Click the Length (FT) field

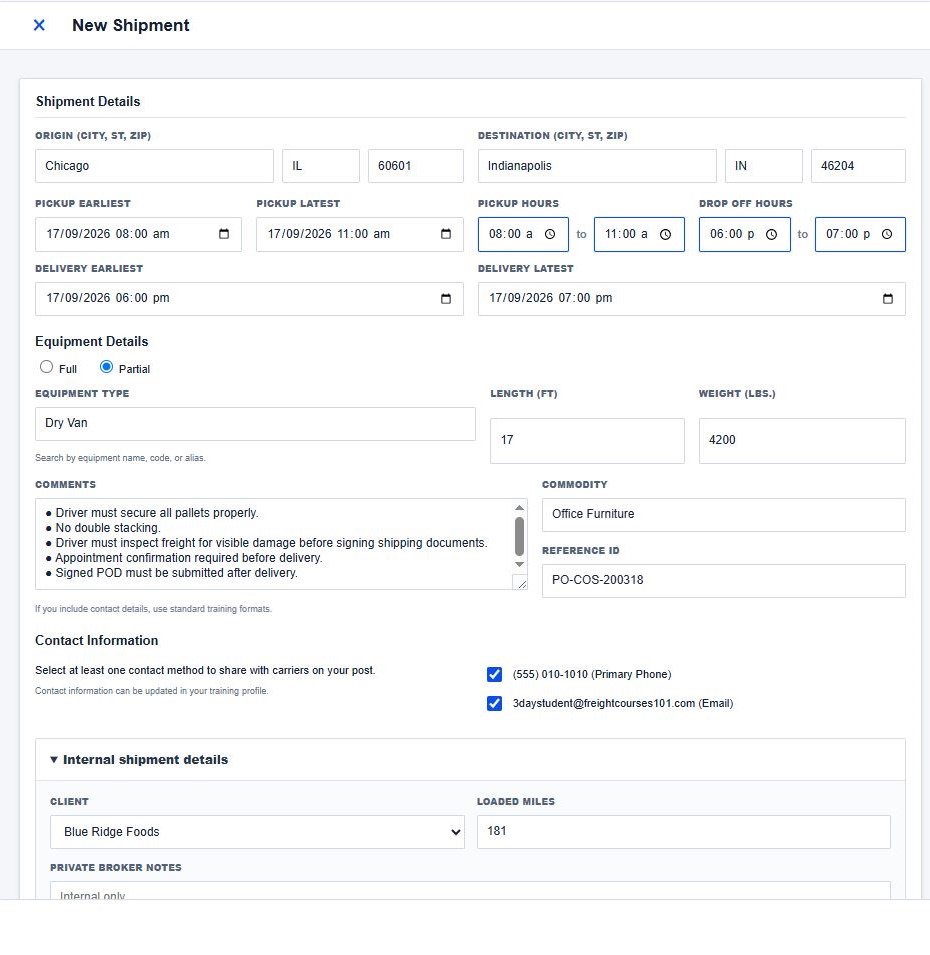[x=587, y=441]
